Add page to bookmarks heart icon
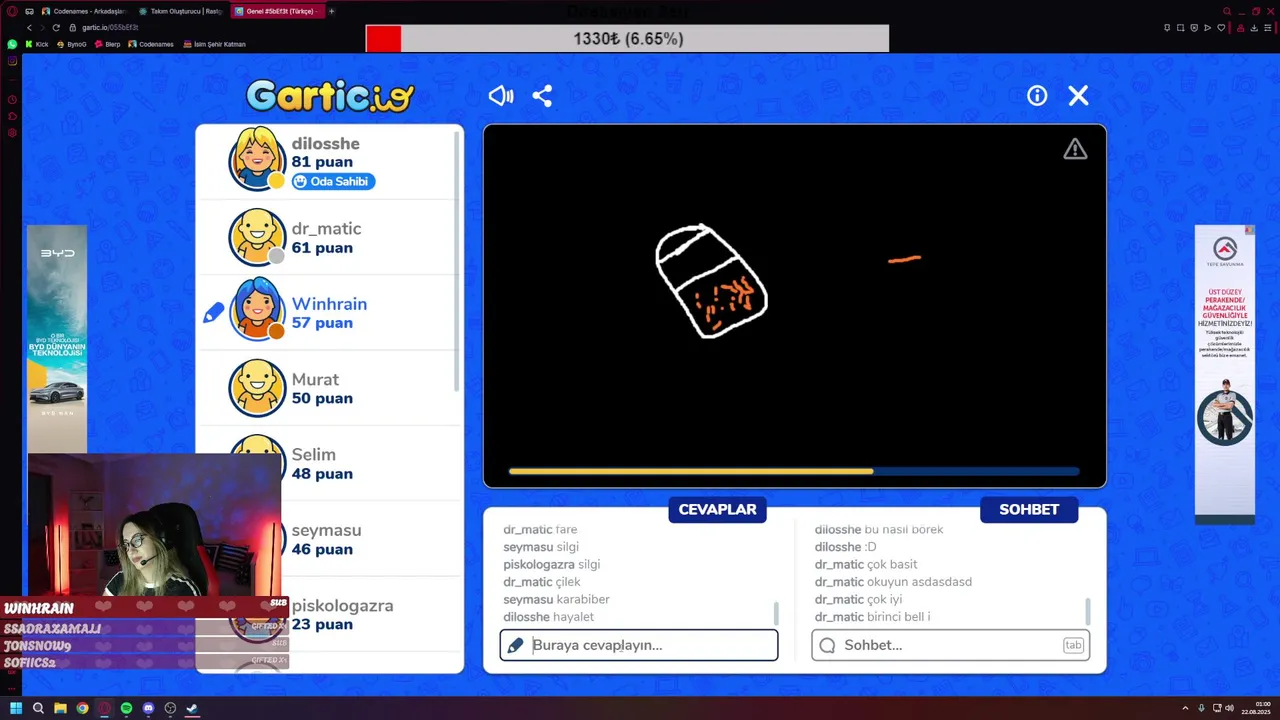 (1221, 28)
